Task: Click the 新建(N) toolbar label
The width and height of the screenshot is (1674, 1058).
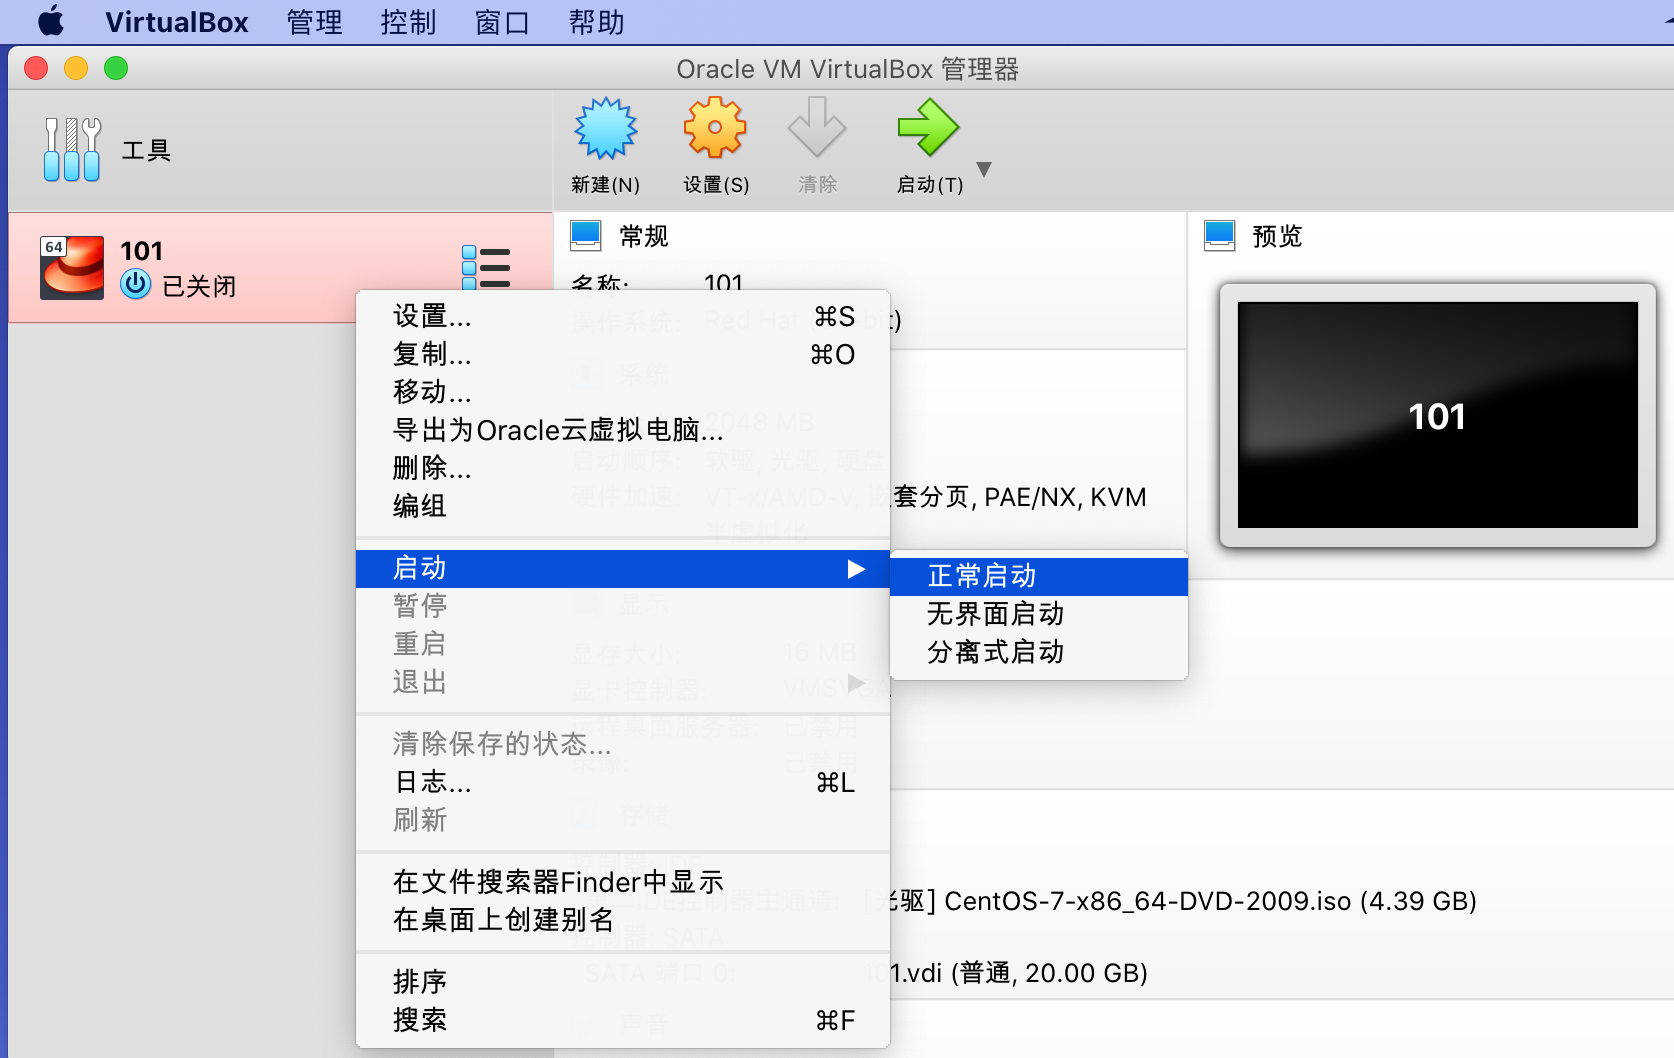Action: 605,185
